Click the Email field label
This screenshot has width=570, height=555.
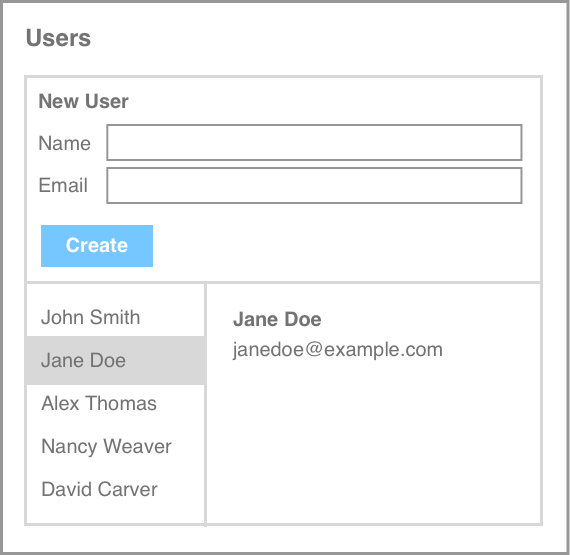tap(63, 185)
